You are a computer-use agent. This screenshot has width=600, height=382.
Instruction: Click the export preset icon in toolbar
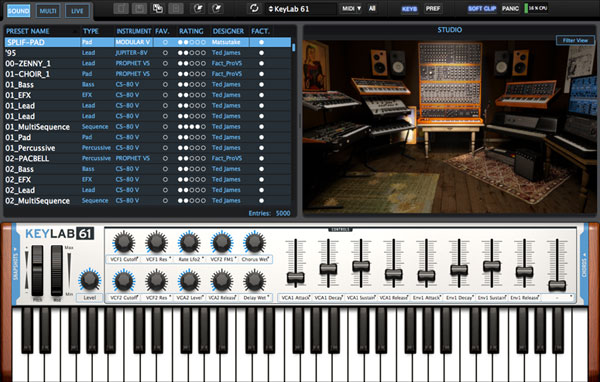pos(216,8)
